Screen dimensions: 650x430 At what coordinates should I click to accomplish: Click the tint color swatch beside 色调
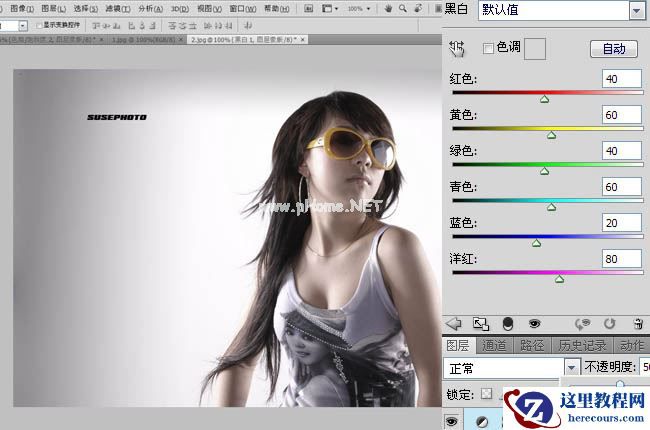tap(534, 49)
